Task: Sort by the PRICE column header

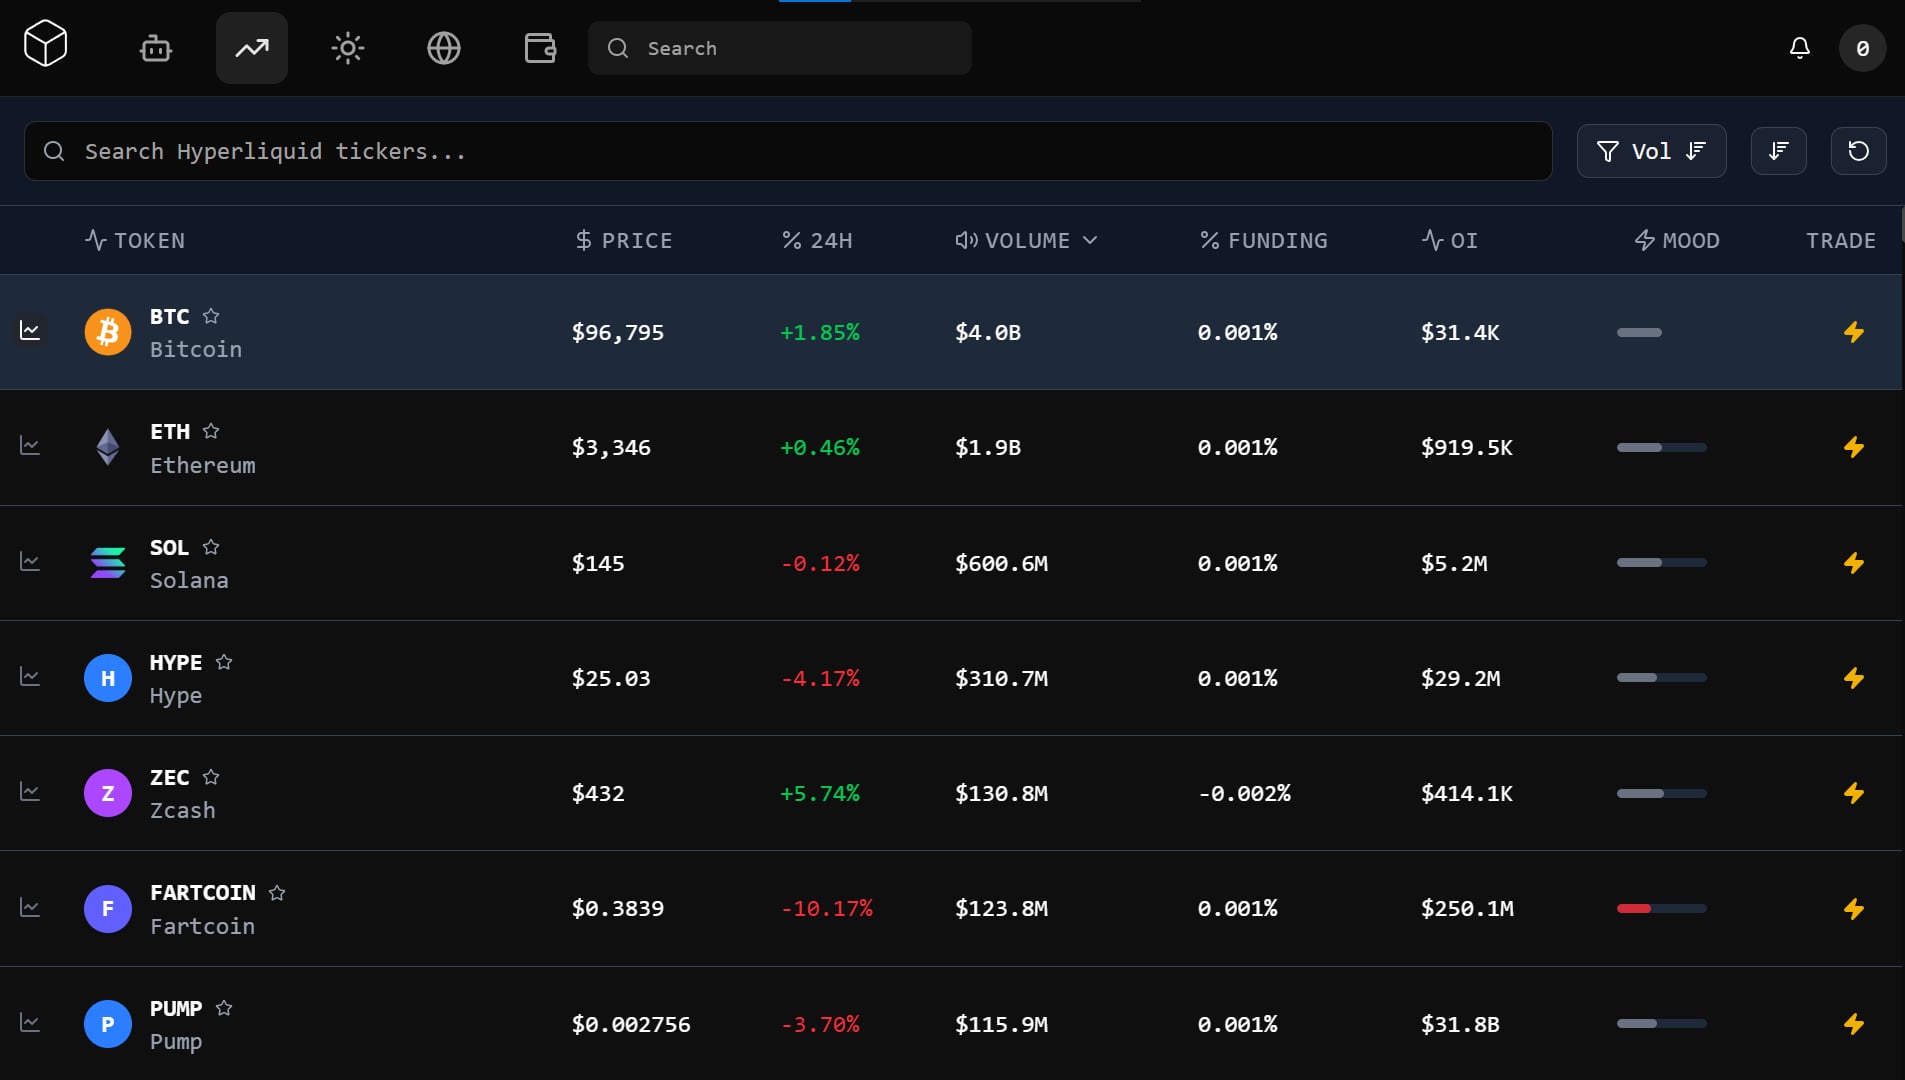Action: 624,240
